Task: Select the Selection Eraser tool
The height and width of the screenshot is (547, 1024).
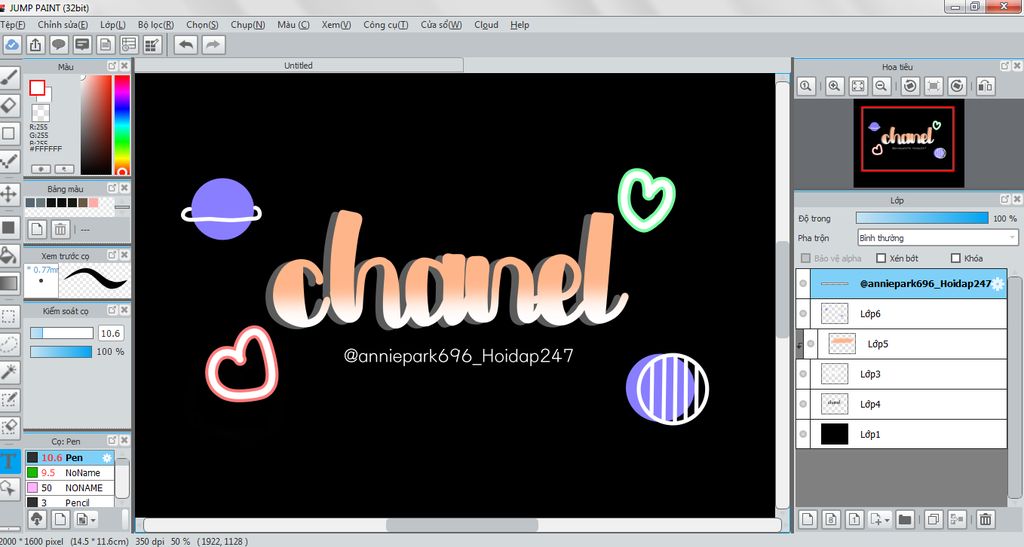Action: [x=8, y=427]
